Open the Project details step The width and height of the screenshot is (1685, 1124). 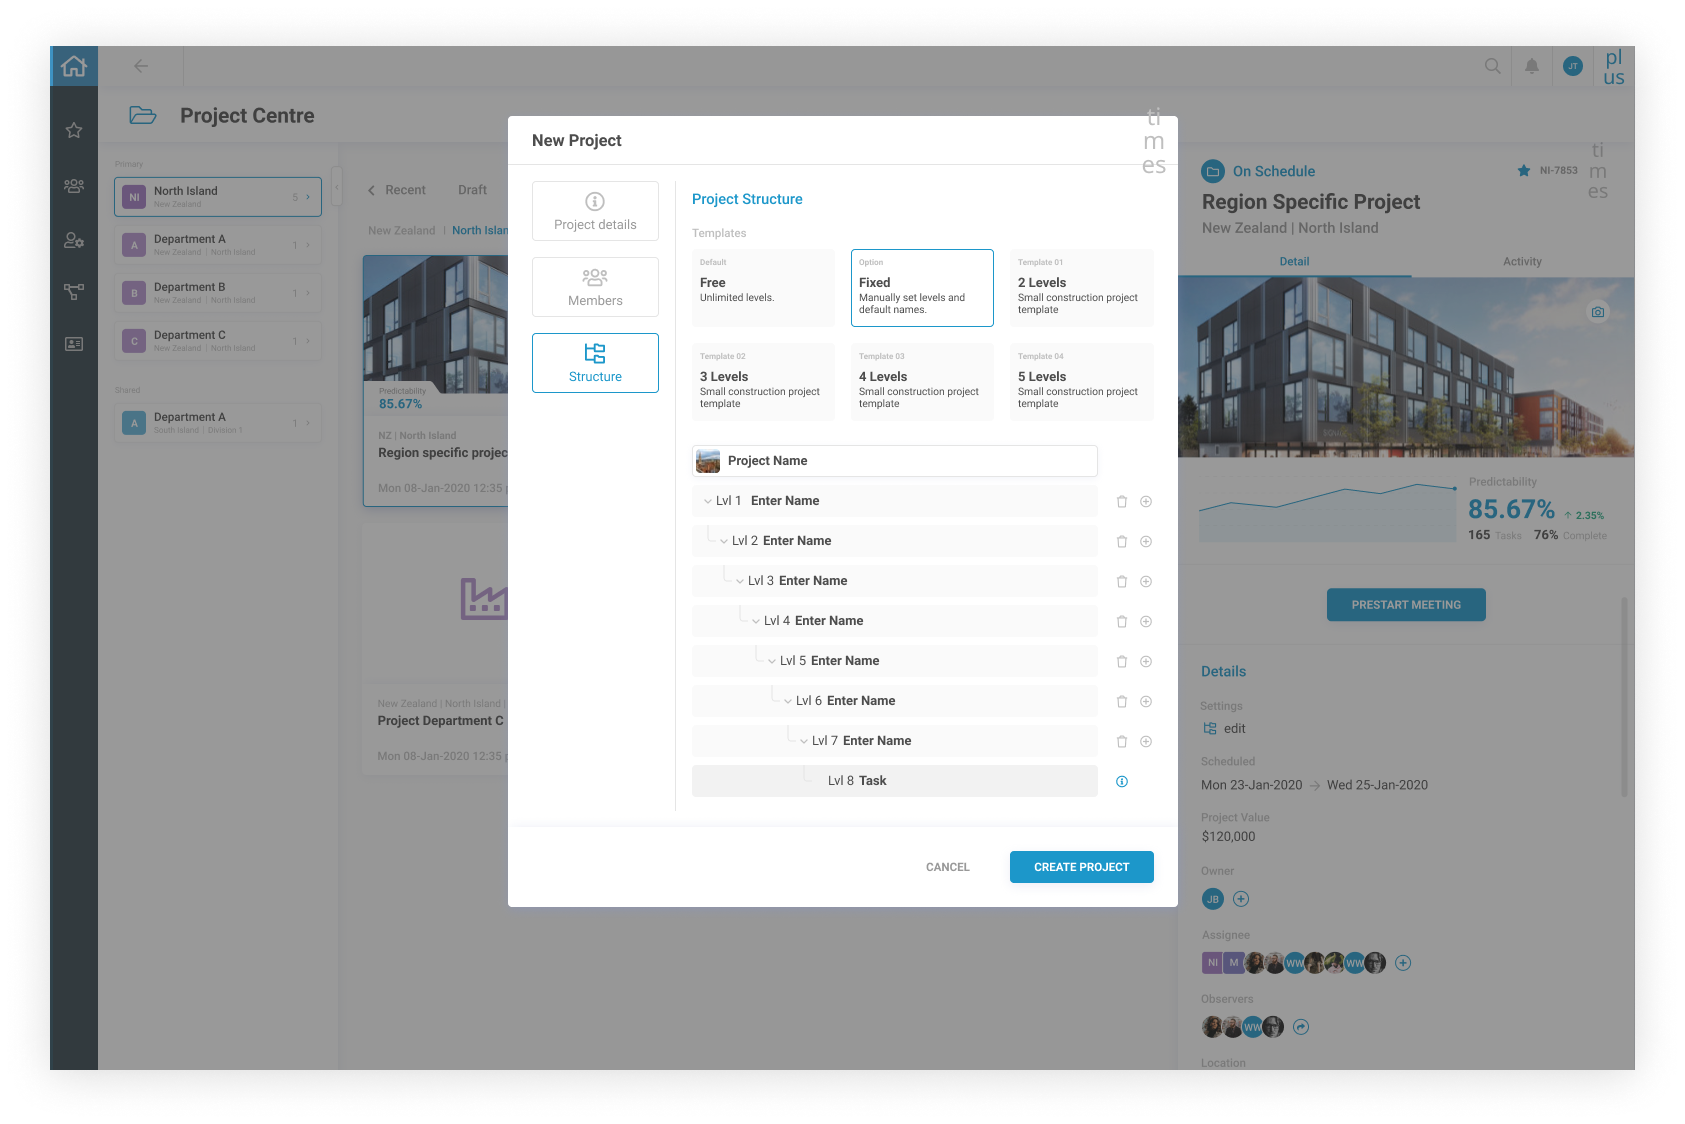pyautogui.click(x=595, y=211)
